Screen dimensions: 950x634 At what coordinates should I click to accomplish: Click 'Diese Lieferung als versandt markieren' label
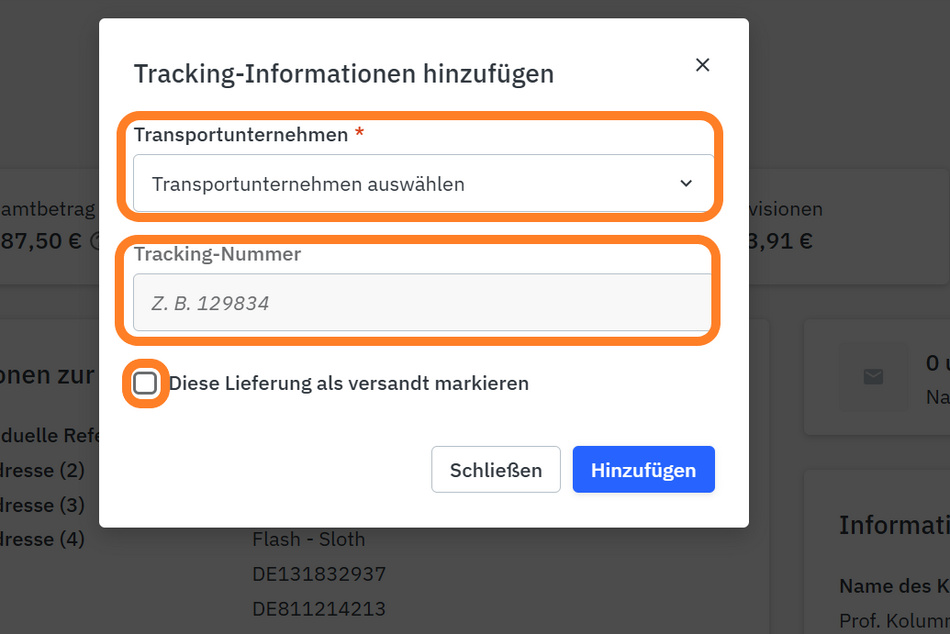click(x=348, y=383)
